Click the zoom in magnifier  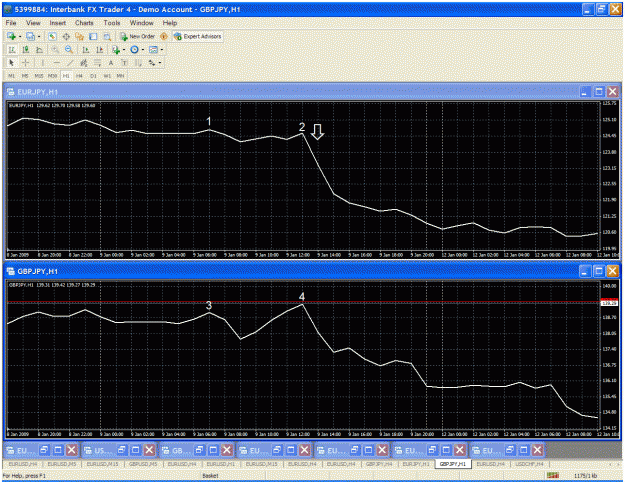55,49
